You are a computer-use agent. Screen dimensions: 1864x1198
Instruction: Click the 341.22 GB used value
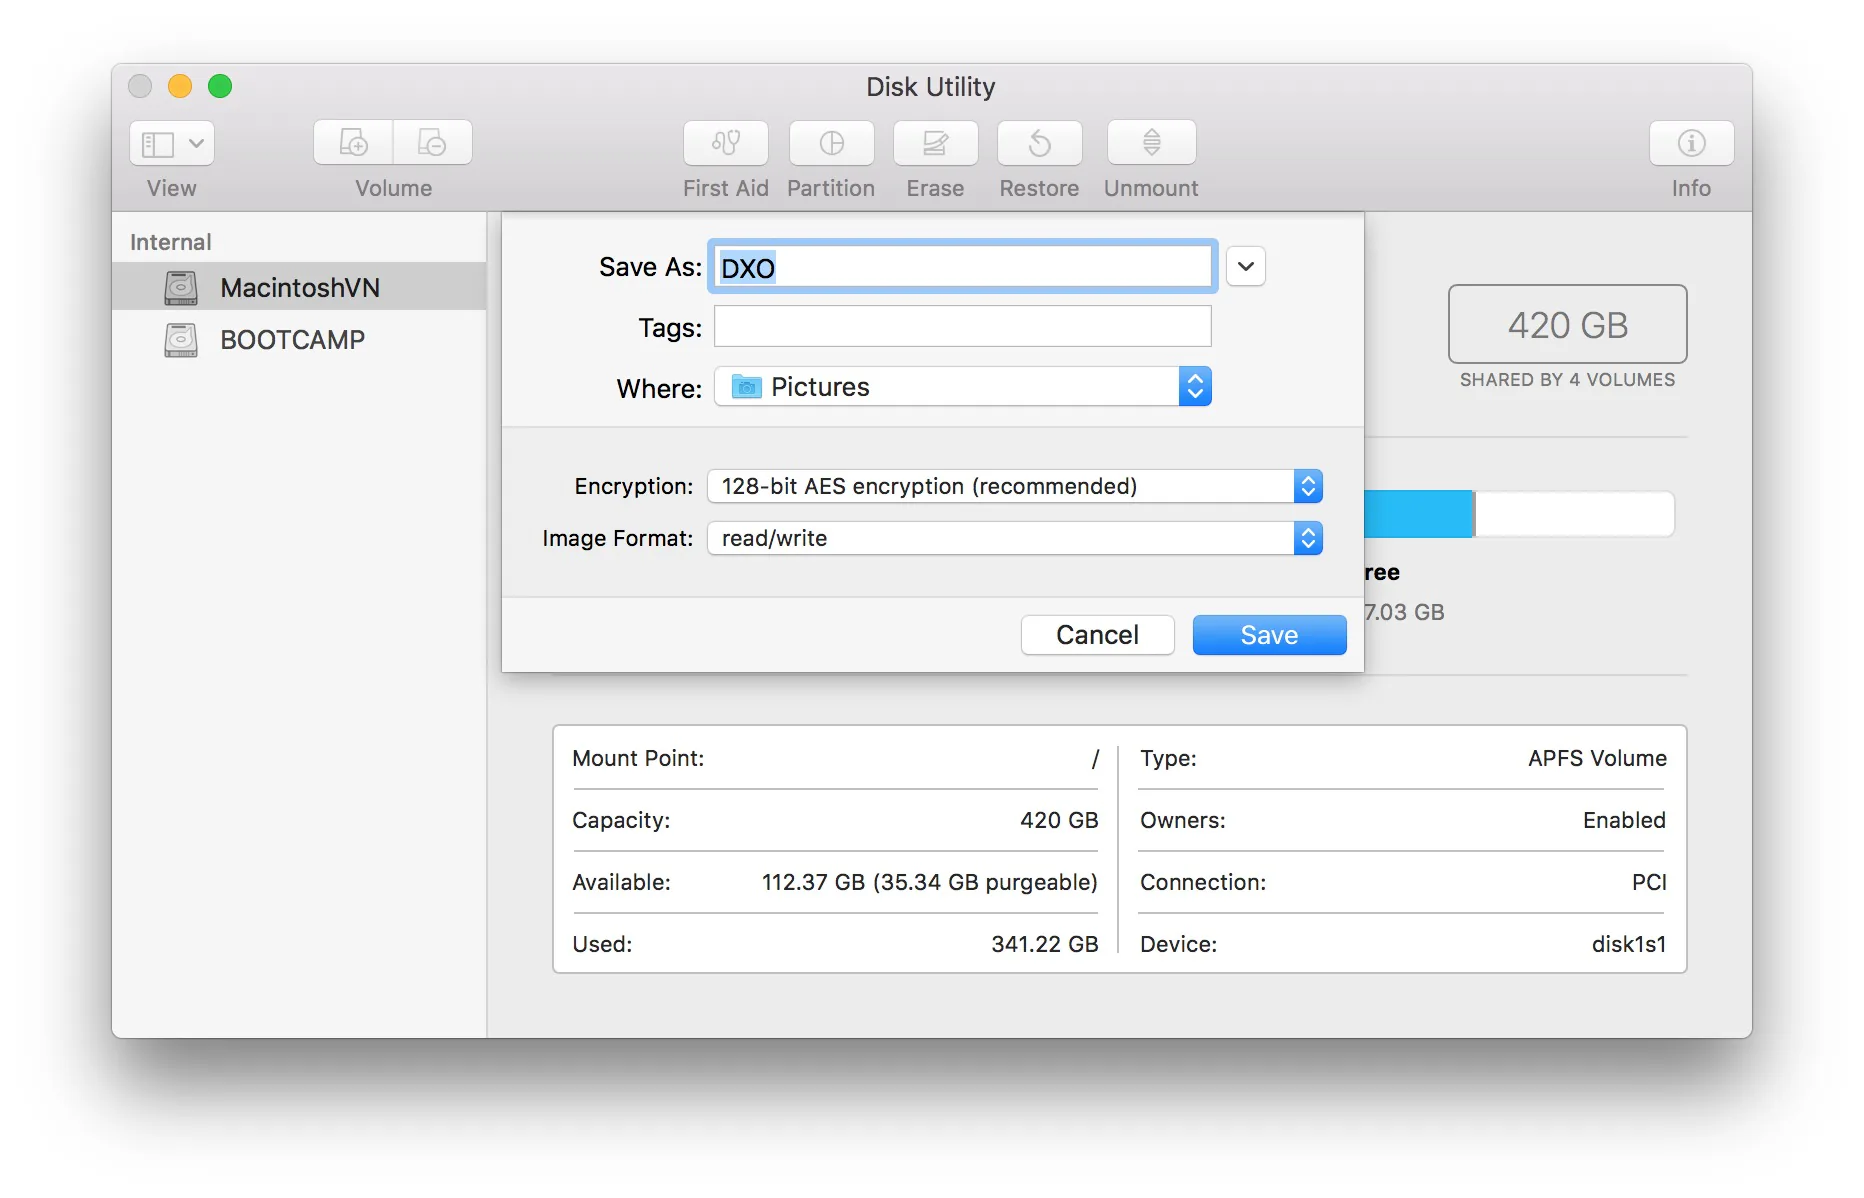point(1044,944)
